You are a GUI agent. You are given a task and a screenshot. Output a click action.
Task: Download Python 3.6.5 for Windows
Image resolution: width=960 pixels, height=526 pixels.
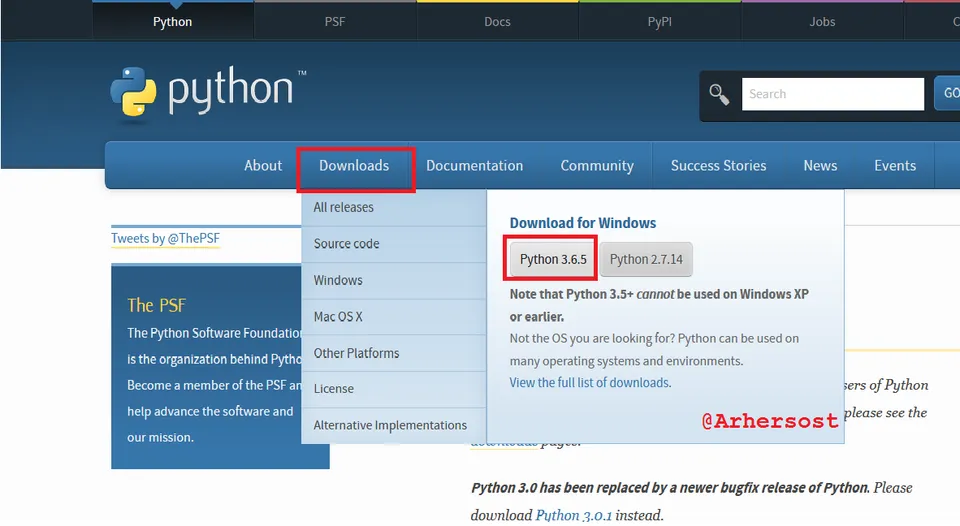point(553,260)
